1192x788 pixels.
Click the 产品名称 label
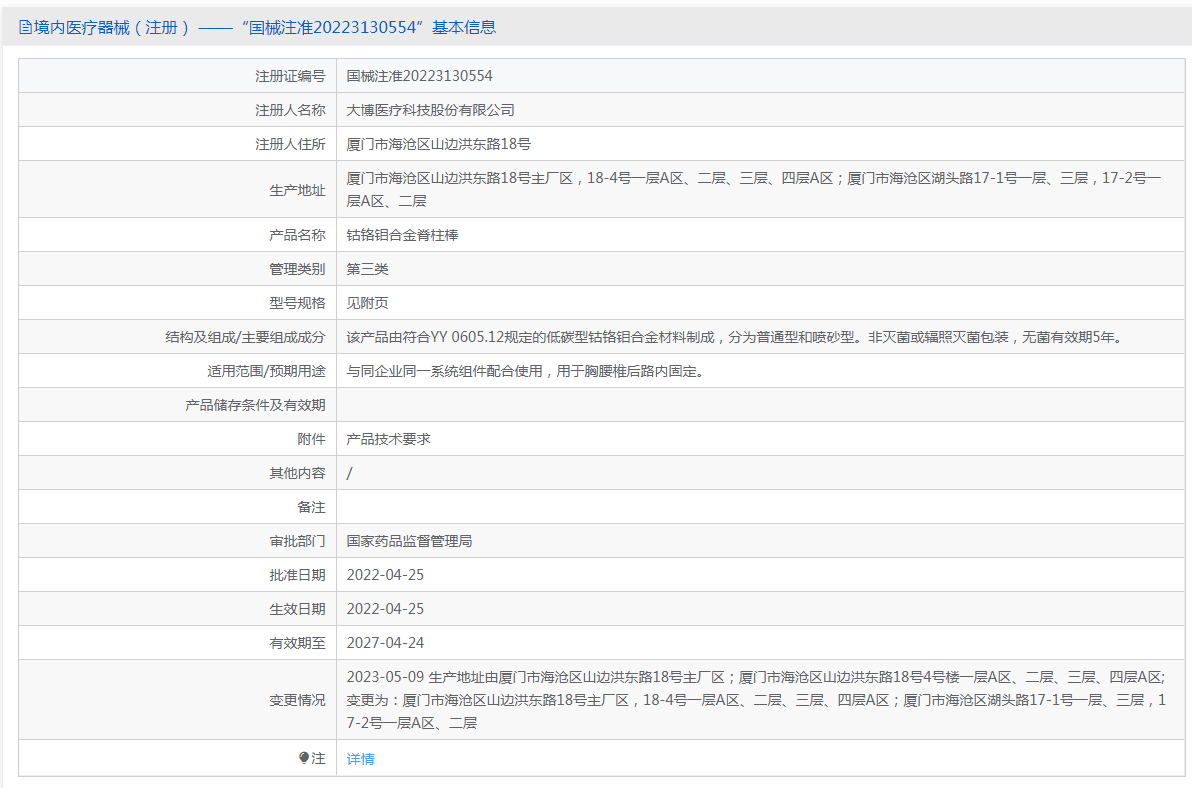[297, 235]
